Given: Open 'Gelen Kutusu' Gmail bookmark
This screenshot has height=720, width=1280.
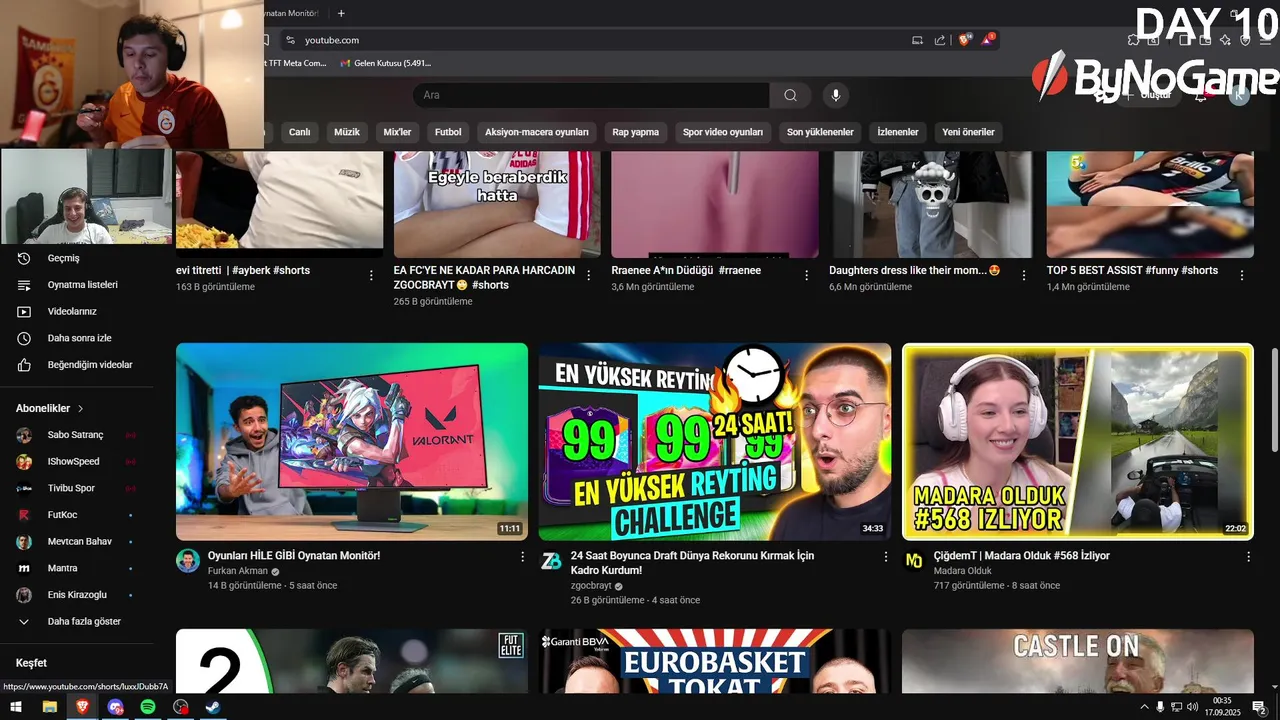Looking at the screenshot, I should [386, 63].
